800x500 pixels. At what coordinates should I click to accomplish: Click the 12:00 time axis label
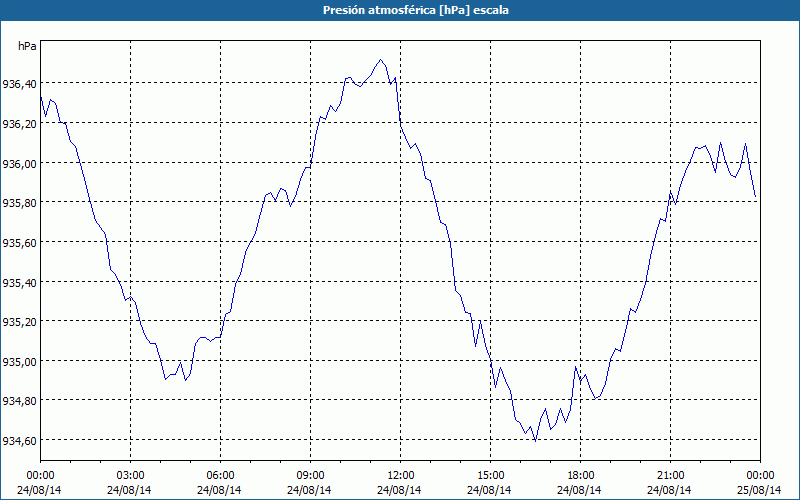click(x=401, y=476)
